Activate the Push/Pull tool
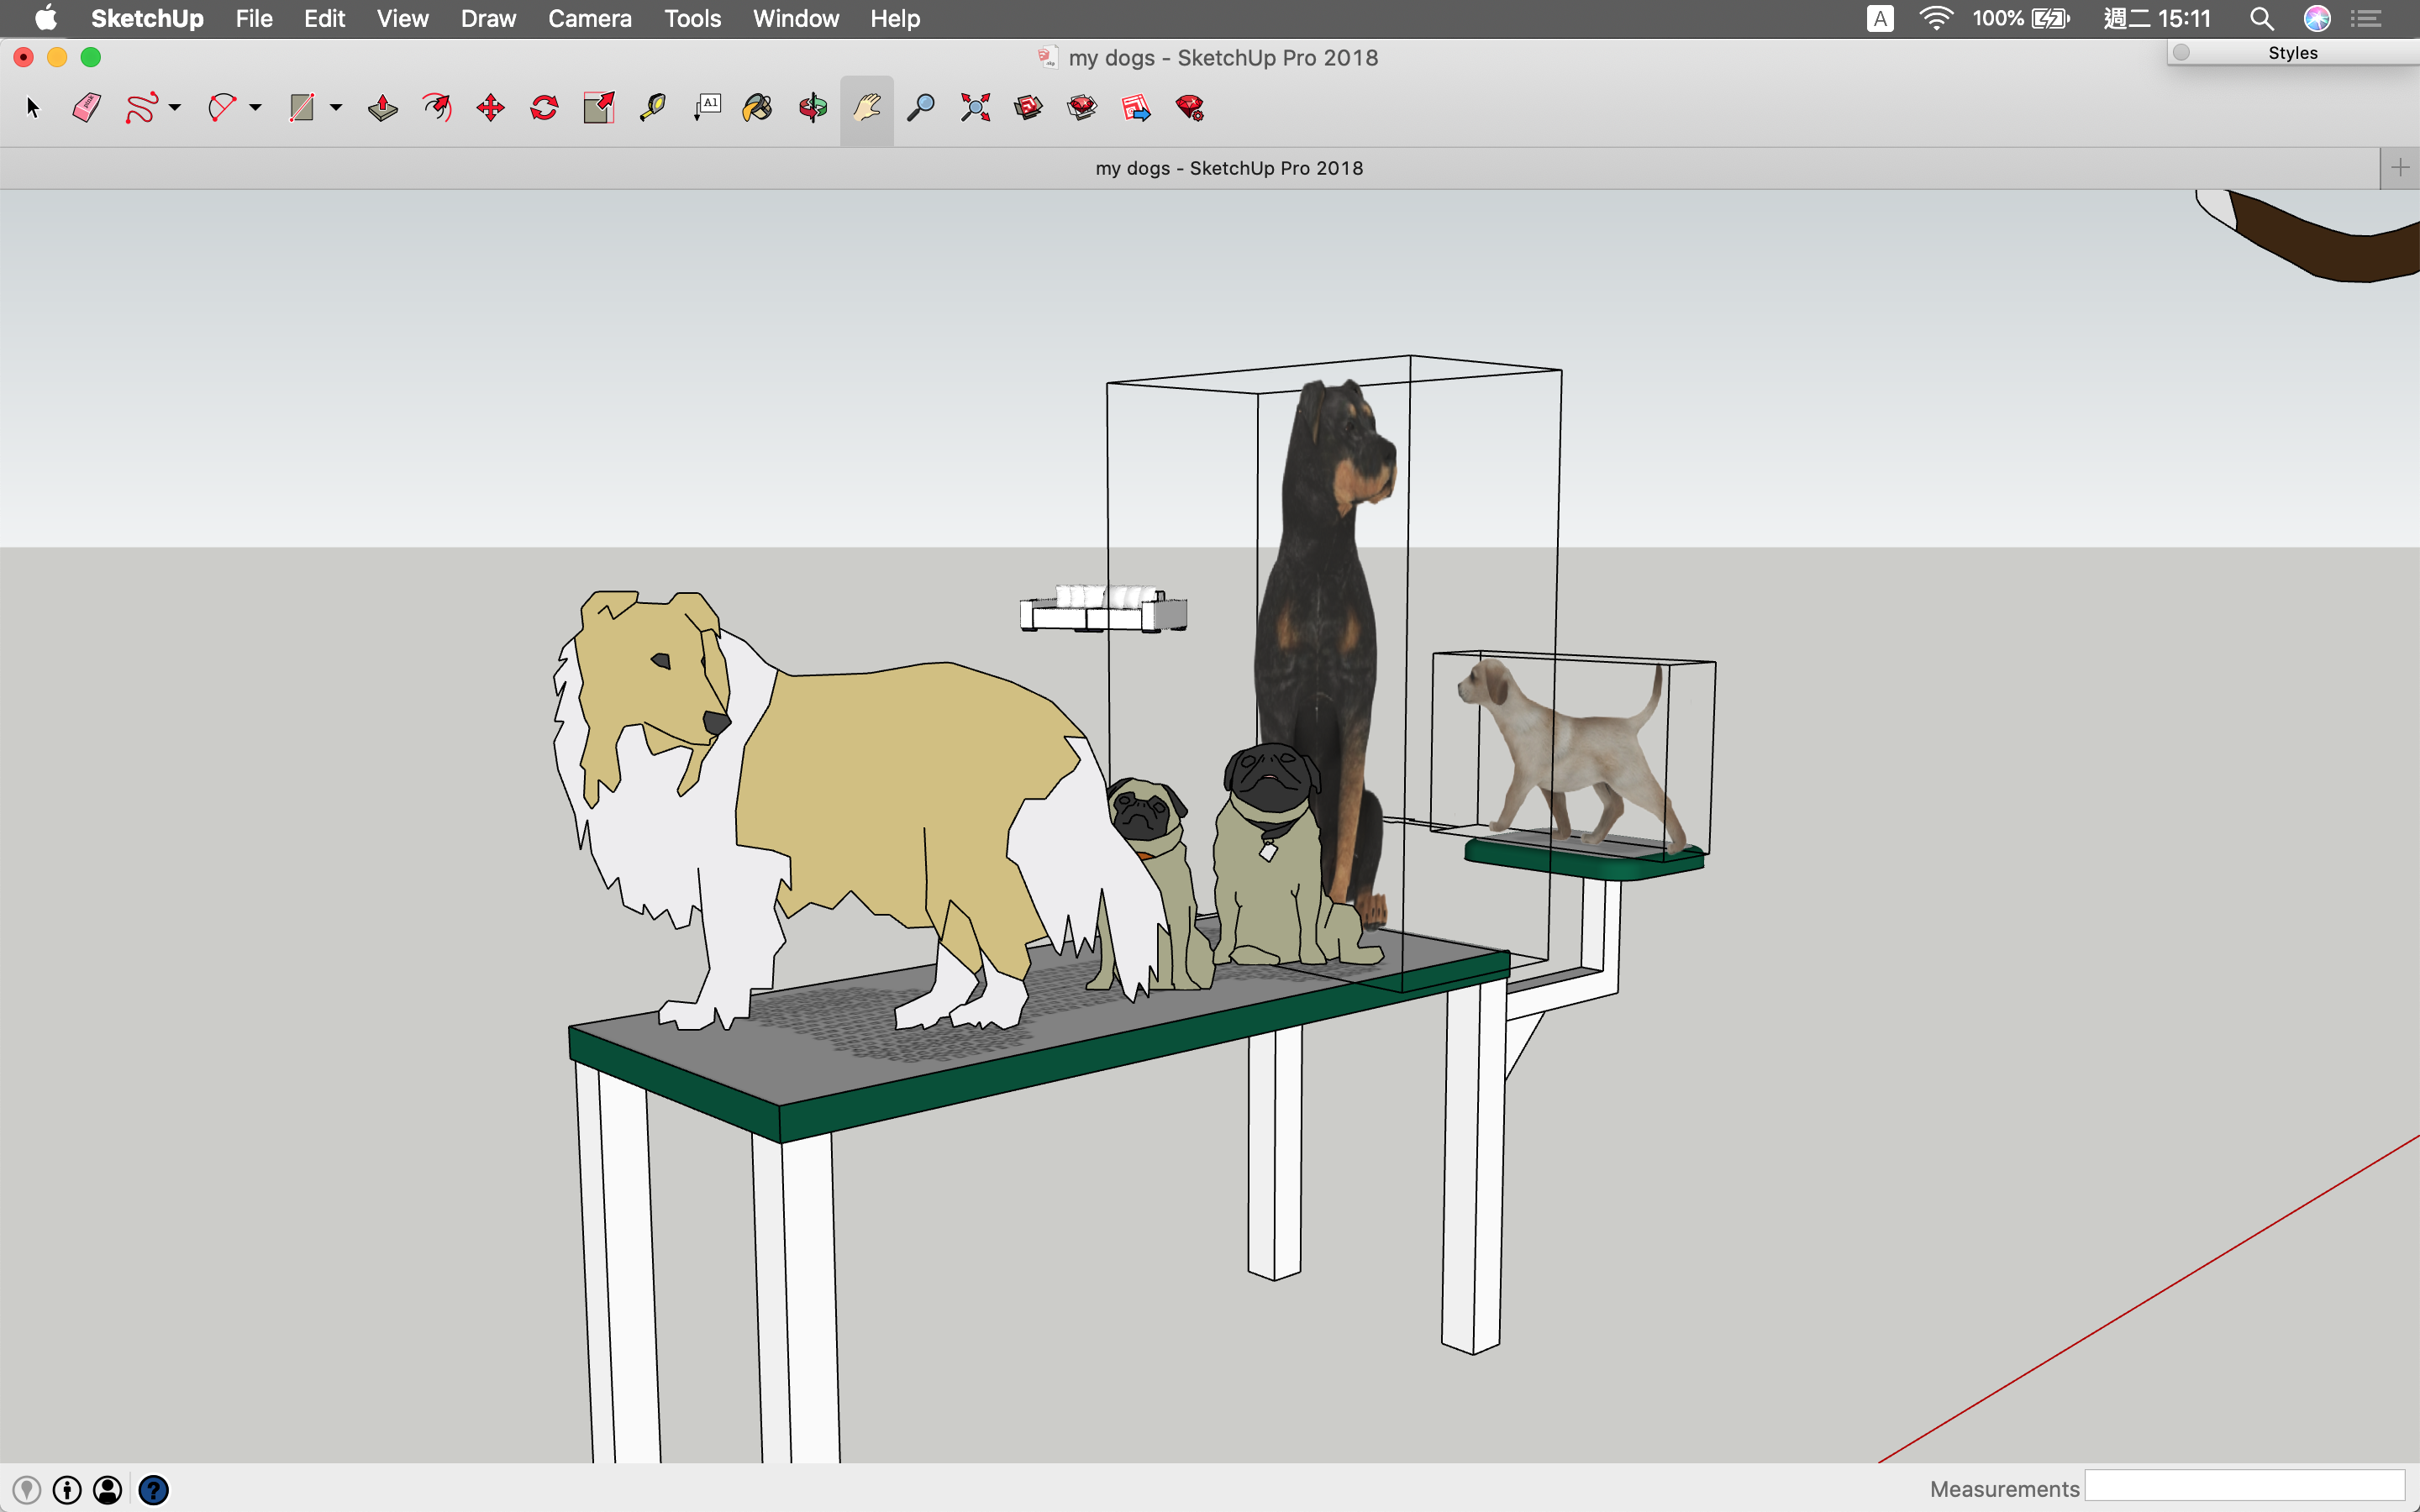Screen dimensions: 2420x1512 382,108
